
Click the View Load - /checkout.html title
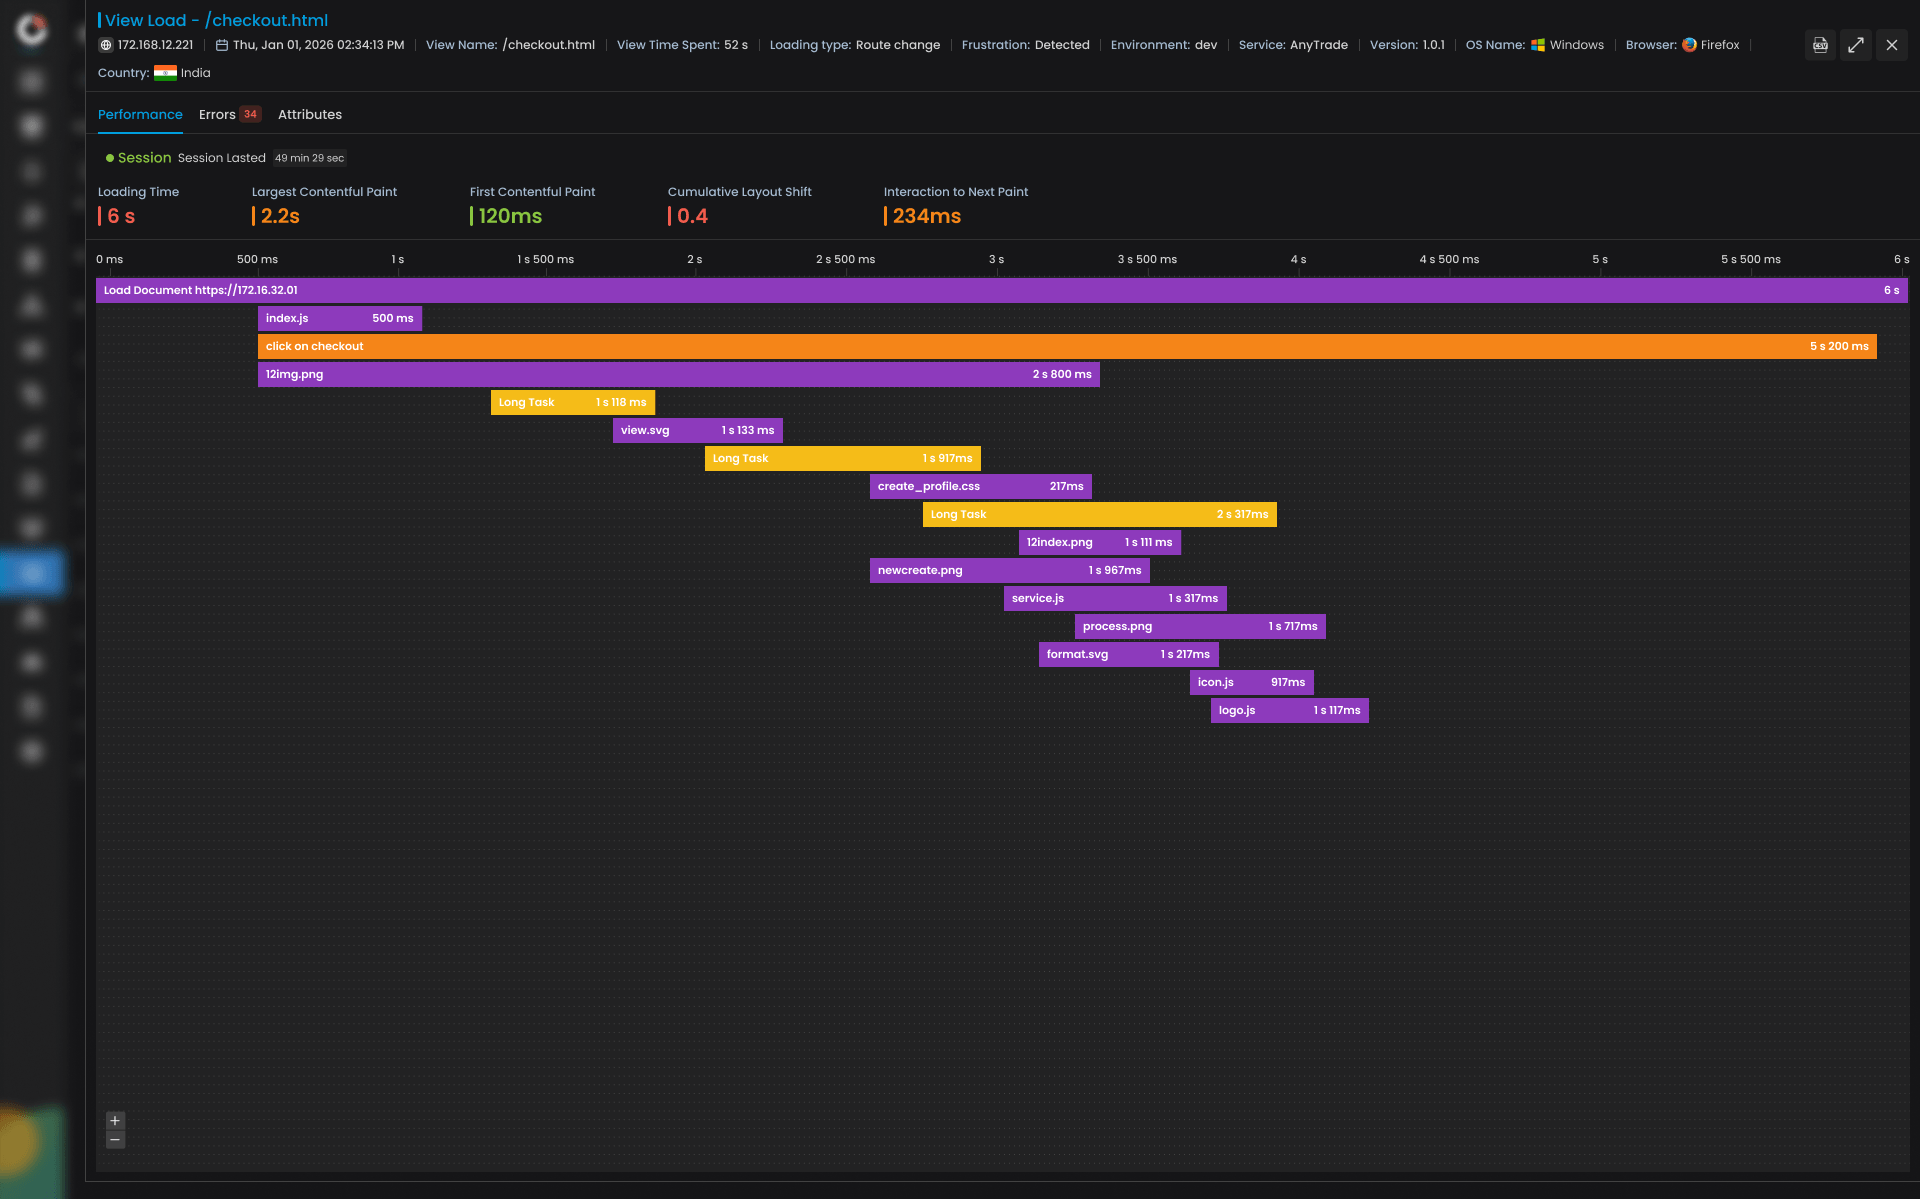216,20
